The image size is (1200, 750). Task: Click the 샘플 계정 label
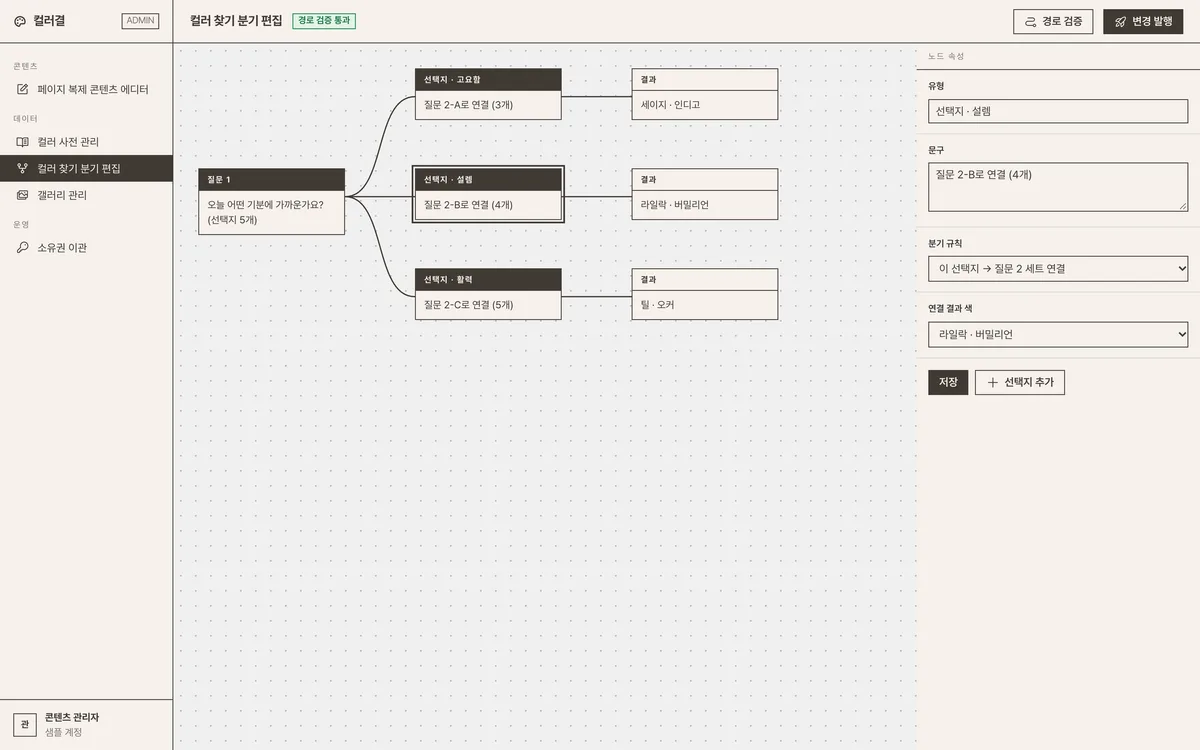click(63, 732)
